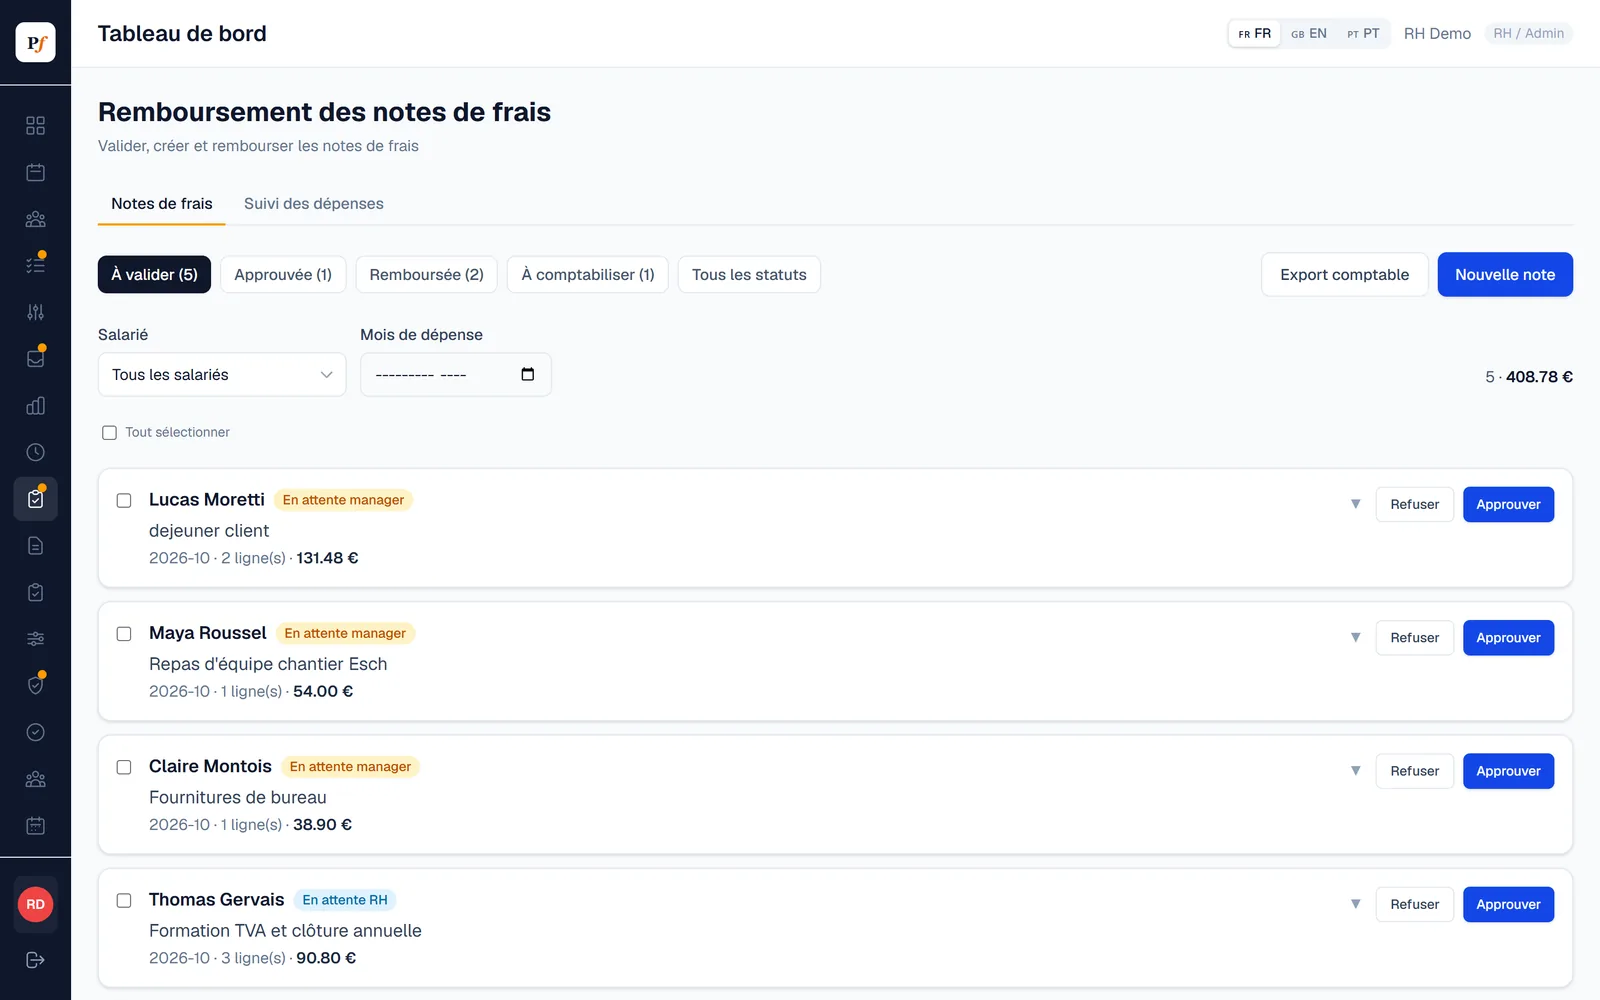The width and height of the screenshot is (1600, 1000).
Task: Open the dashboard grid icon in sidebar
Action: coord(35,125)
